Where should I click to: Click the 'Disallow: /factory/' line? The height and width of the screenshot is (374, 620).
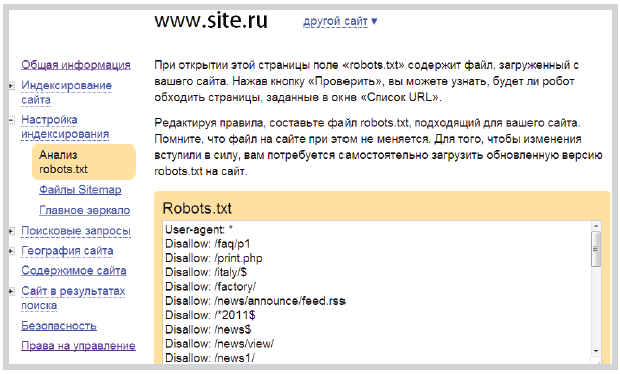click(211, 287)
